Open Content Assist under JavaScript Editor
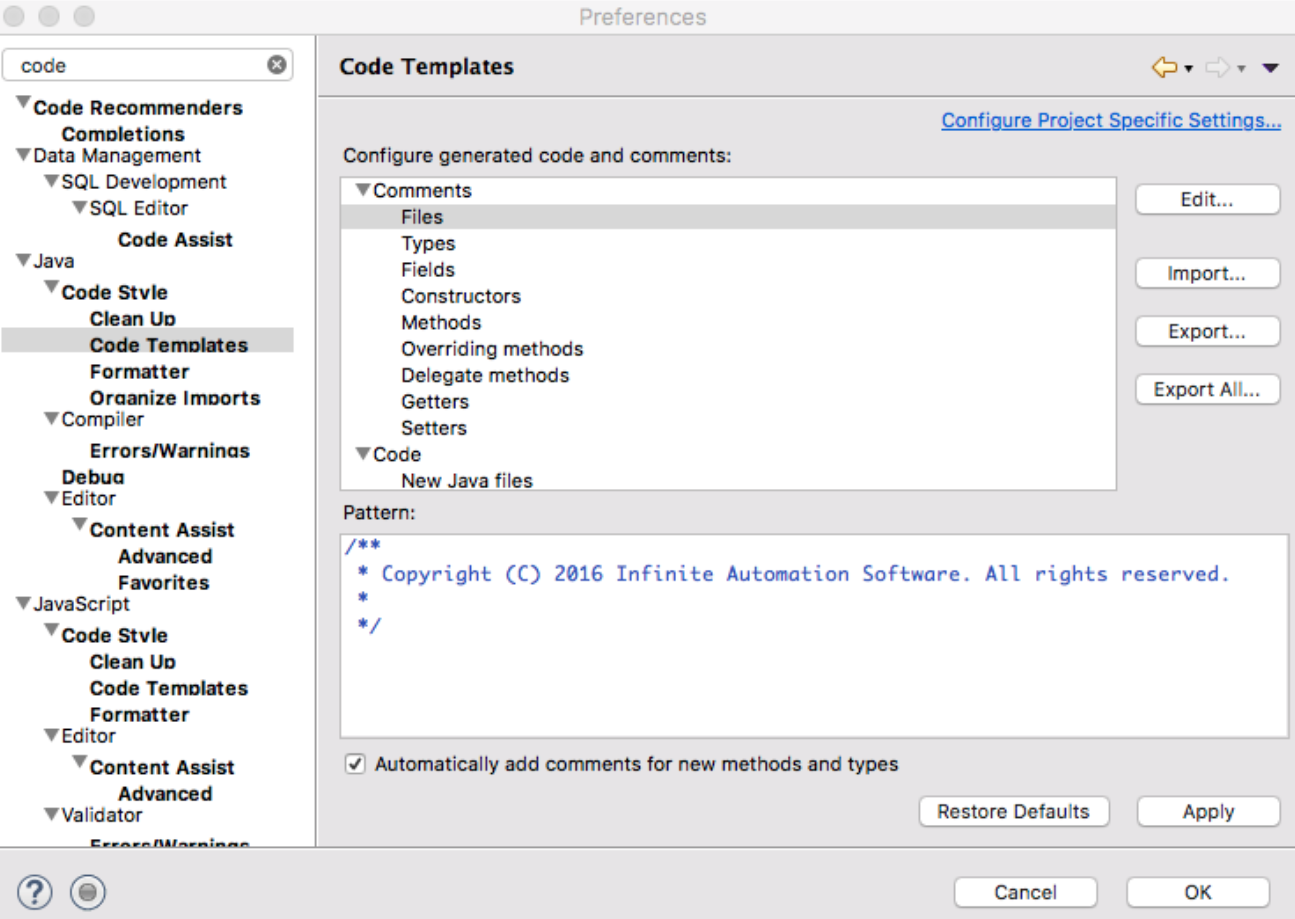 tap(162, 767)
